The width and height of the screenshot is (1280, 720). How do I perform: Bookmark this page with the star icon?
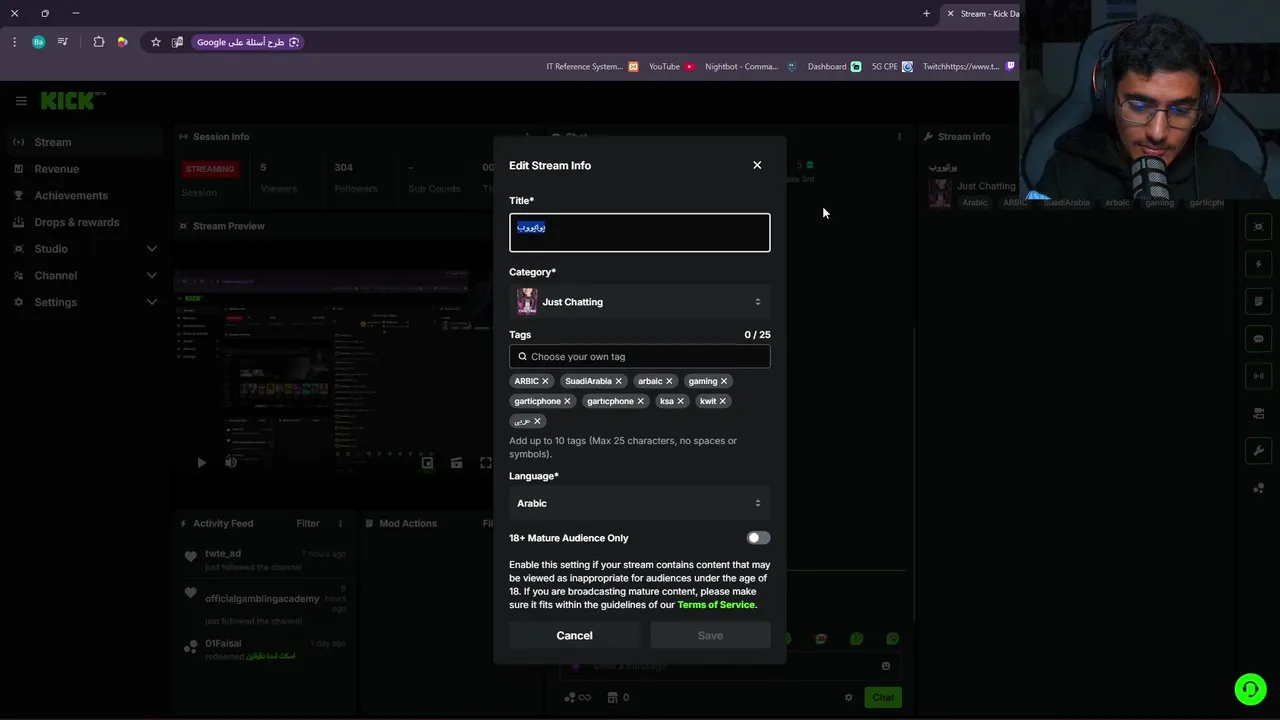(x=155, y=42)
